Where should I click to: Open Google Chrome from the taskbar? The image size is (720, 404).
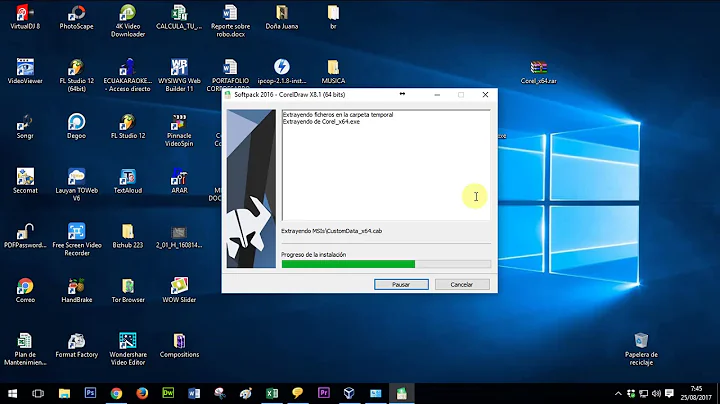click(116, 393)
